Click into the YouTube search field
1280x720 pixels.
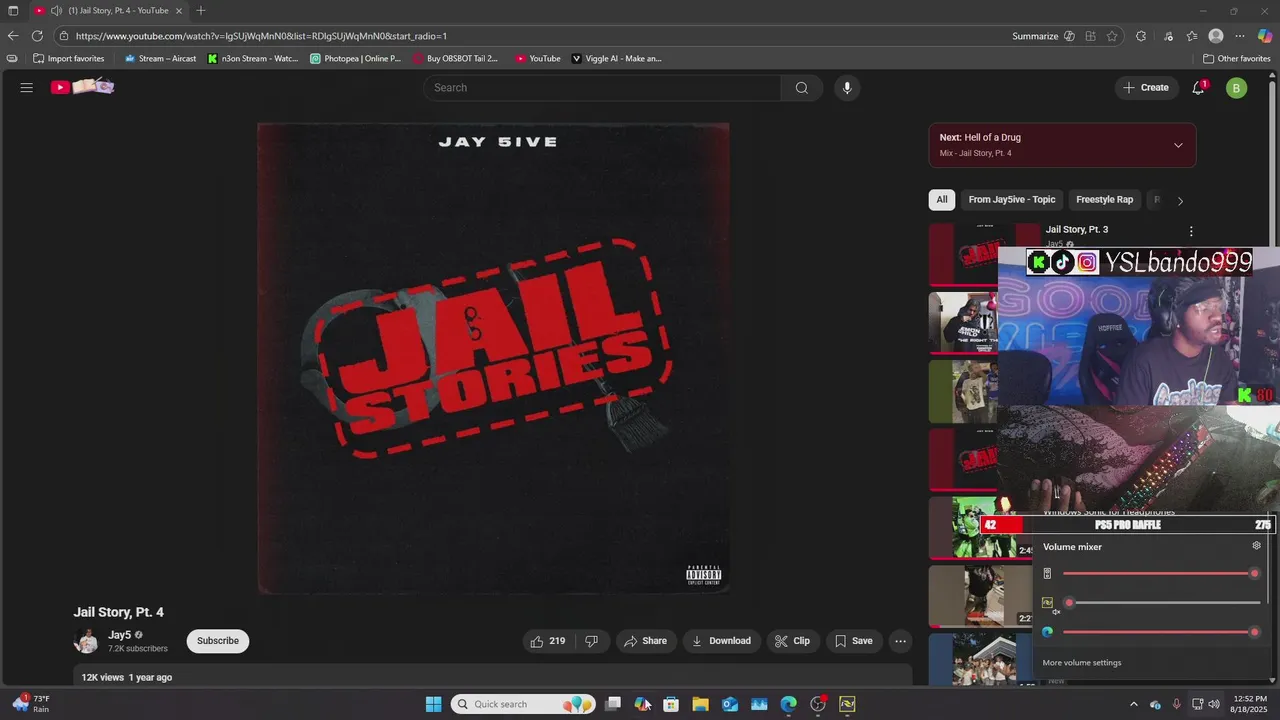602,88
